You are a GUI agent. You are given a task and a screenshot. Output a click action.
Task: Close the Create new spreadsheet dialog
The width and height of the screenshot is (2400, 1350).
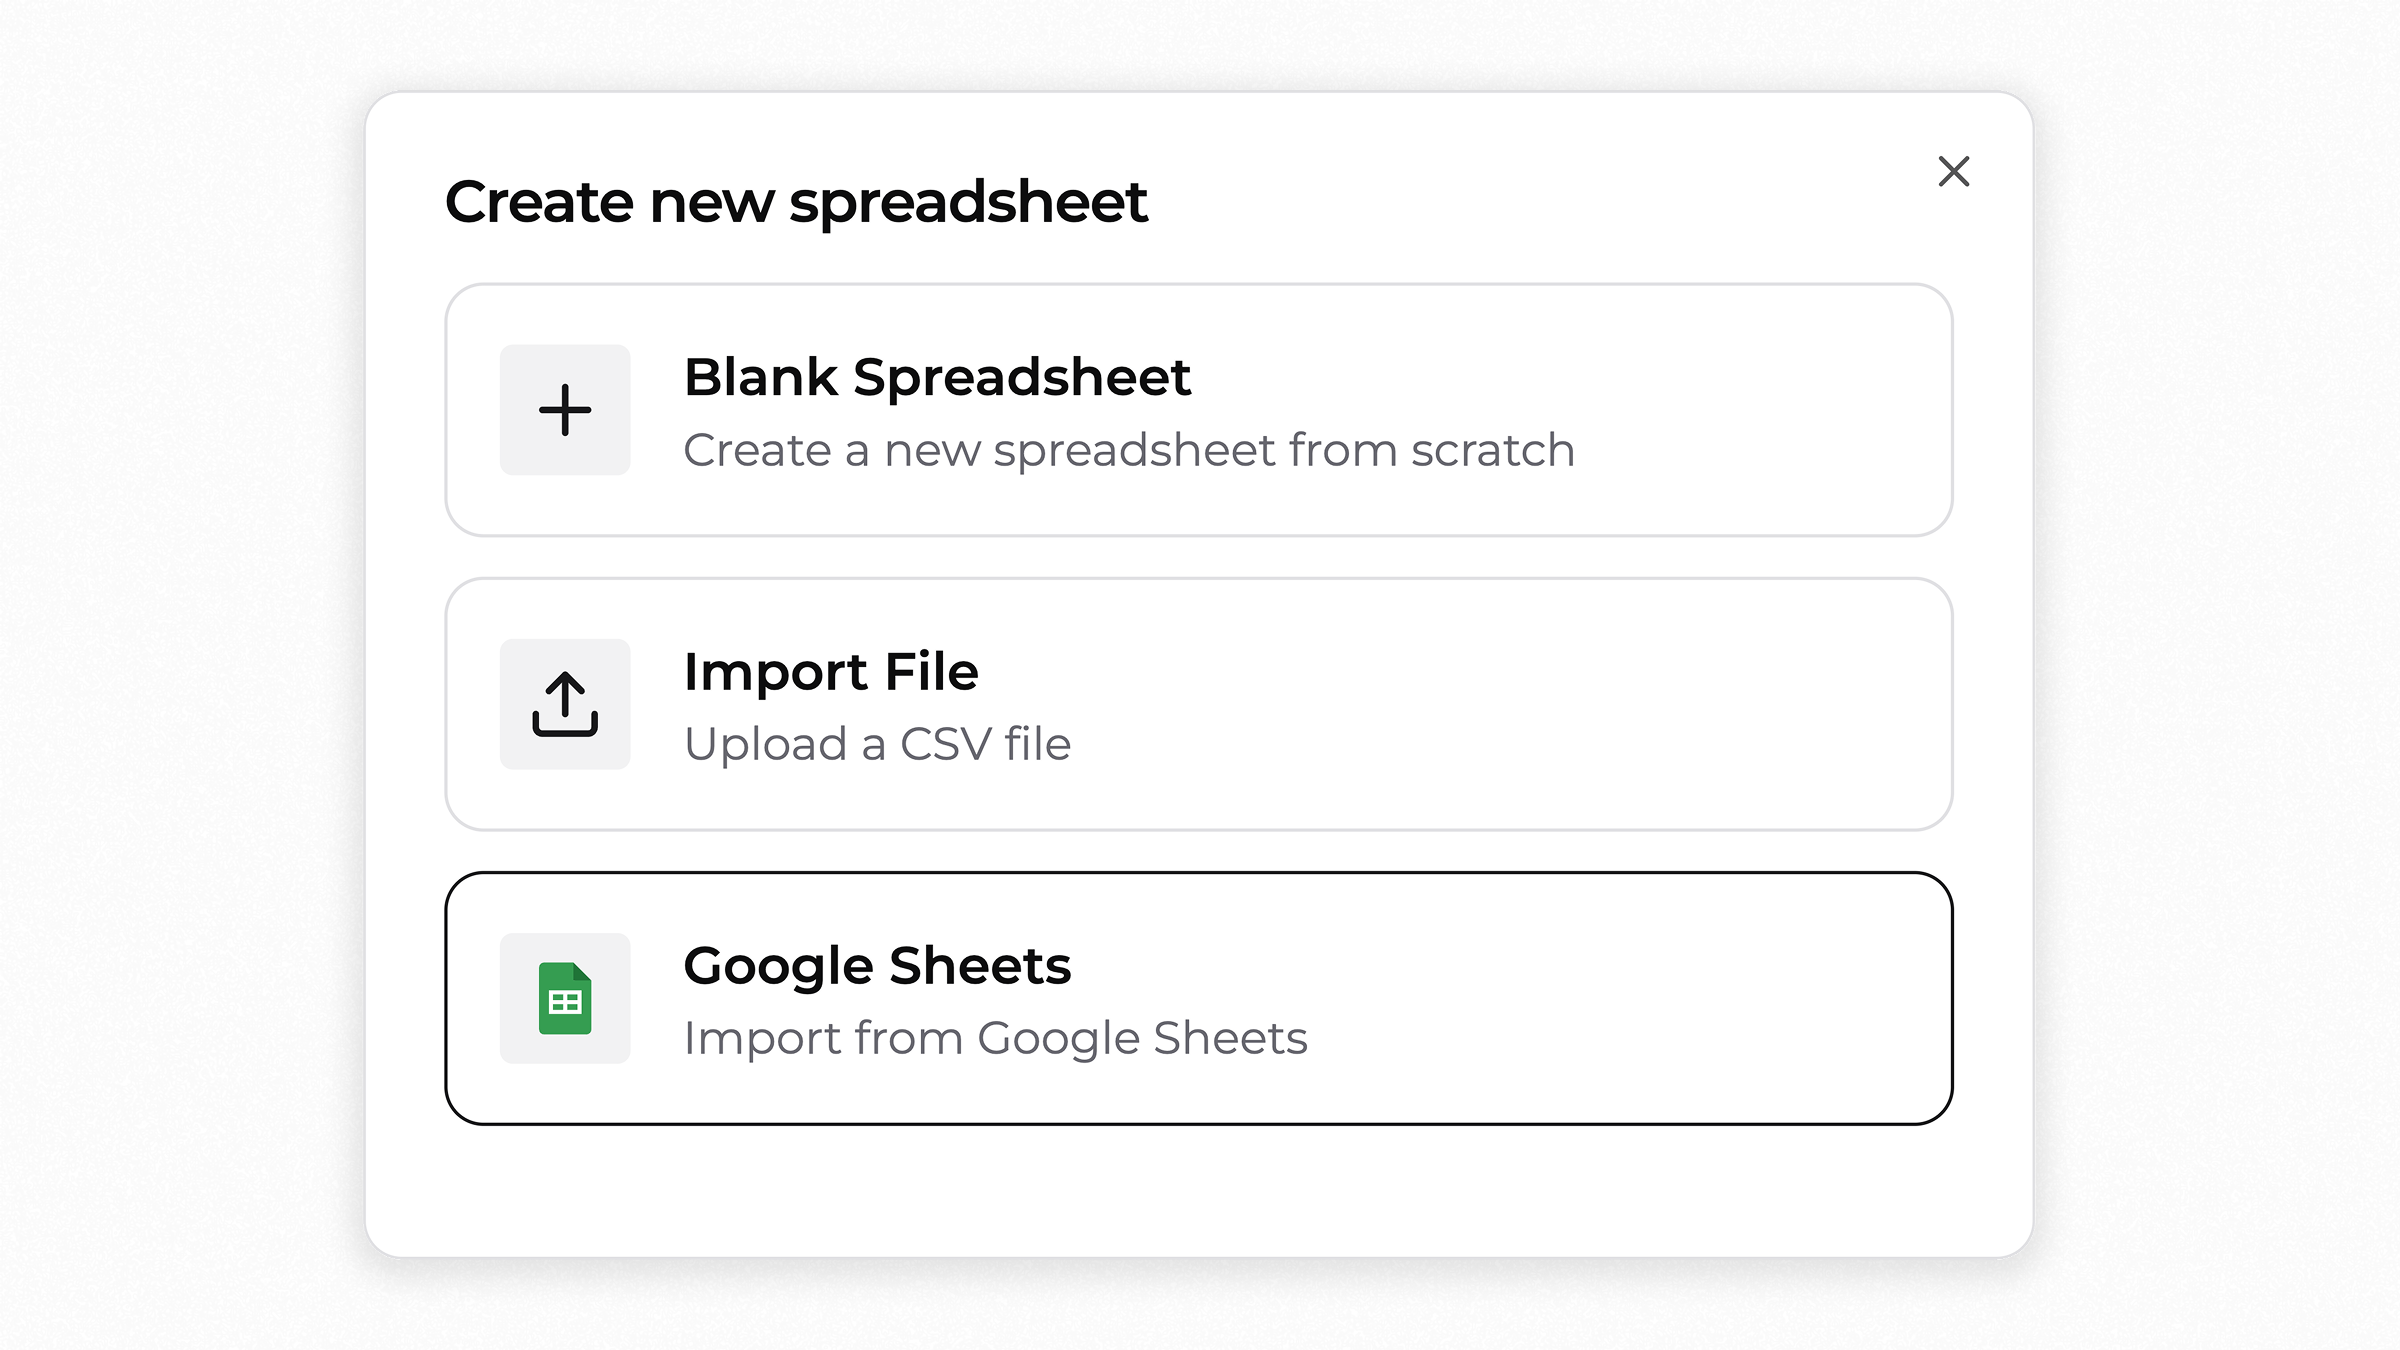point(1953,171)
